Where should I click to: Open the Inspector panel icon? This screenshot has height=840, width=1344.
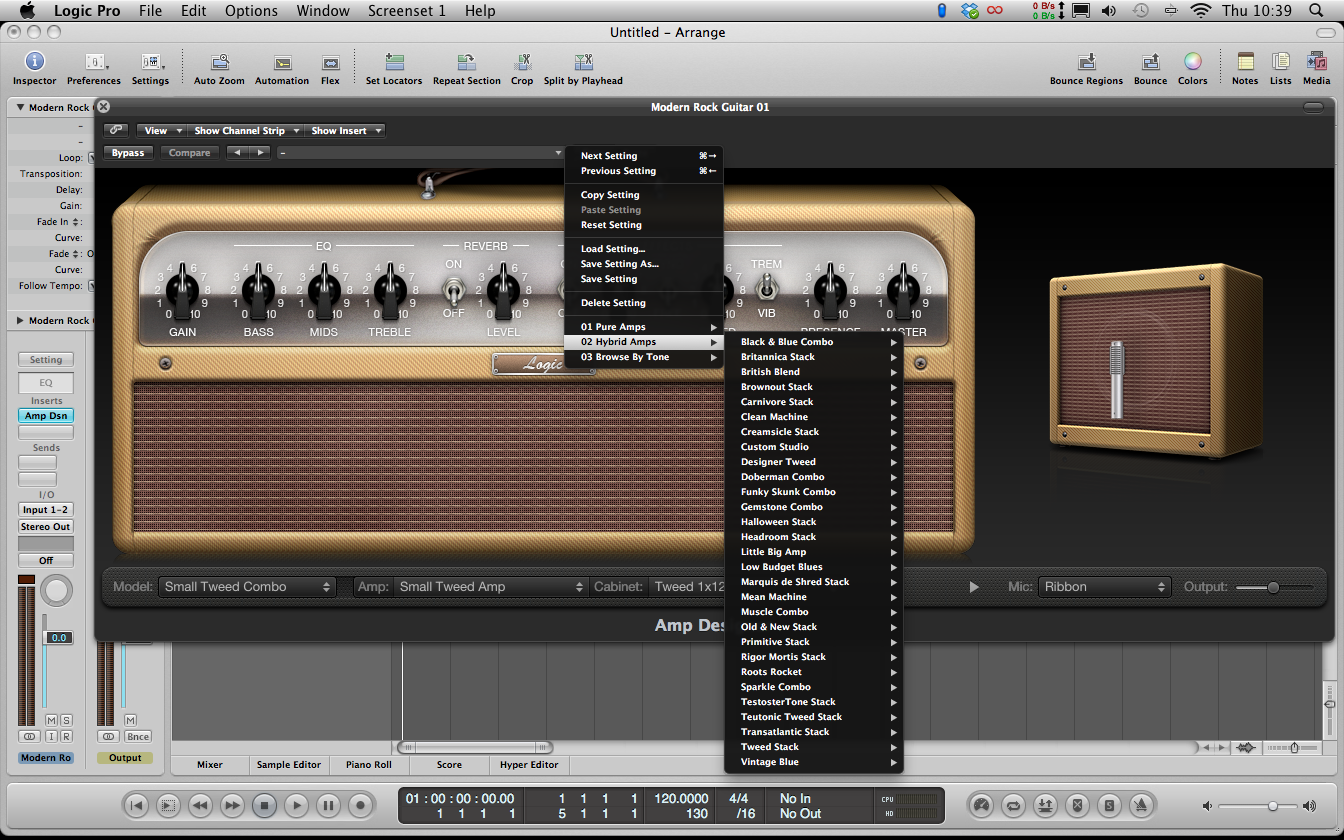point(34,62)
